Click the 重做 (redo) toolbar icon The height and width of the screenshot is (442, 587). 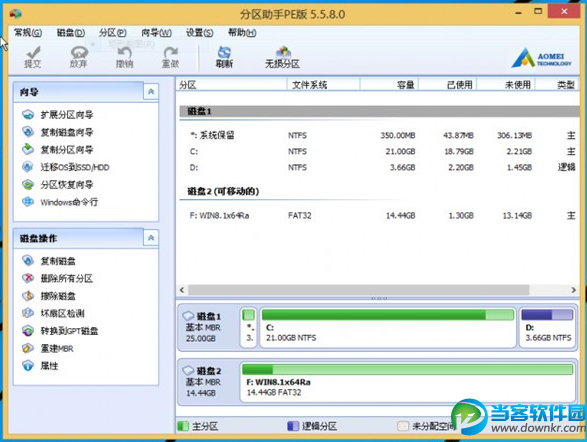[x=170, y=57]
